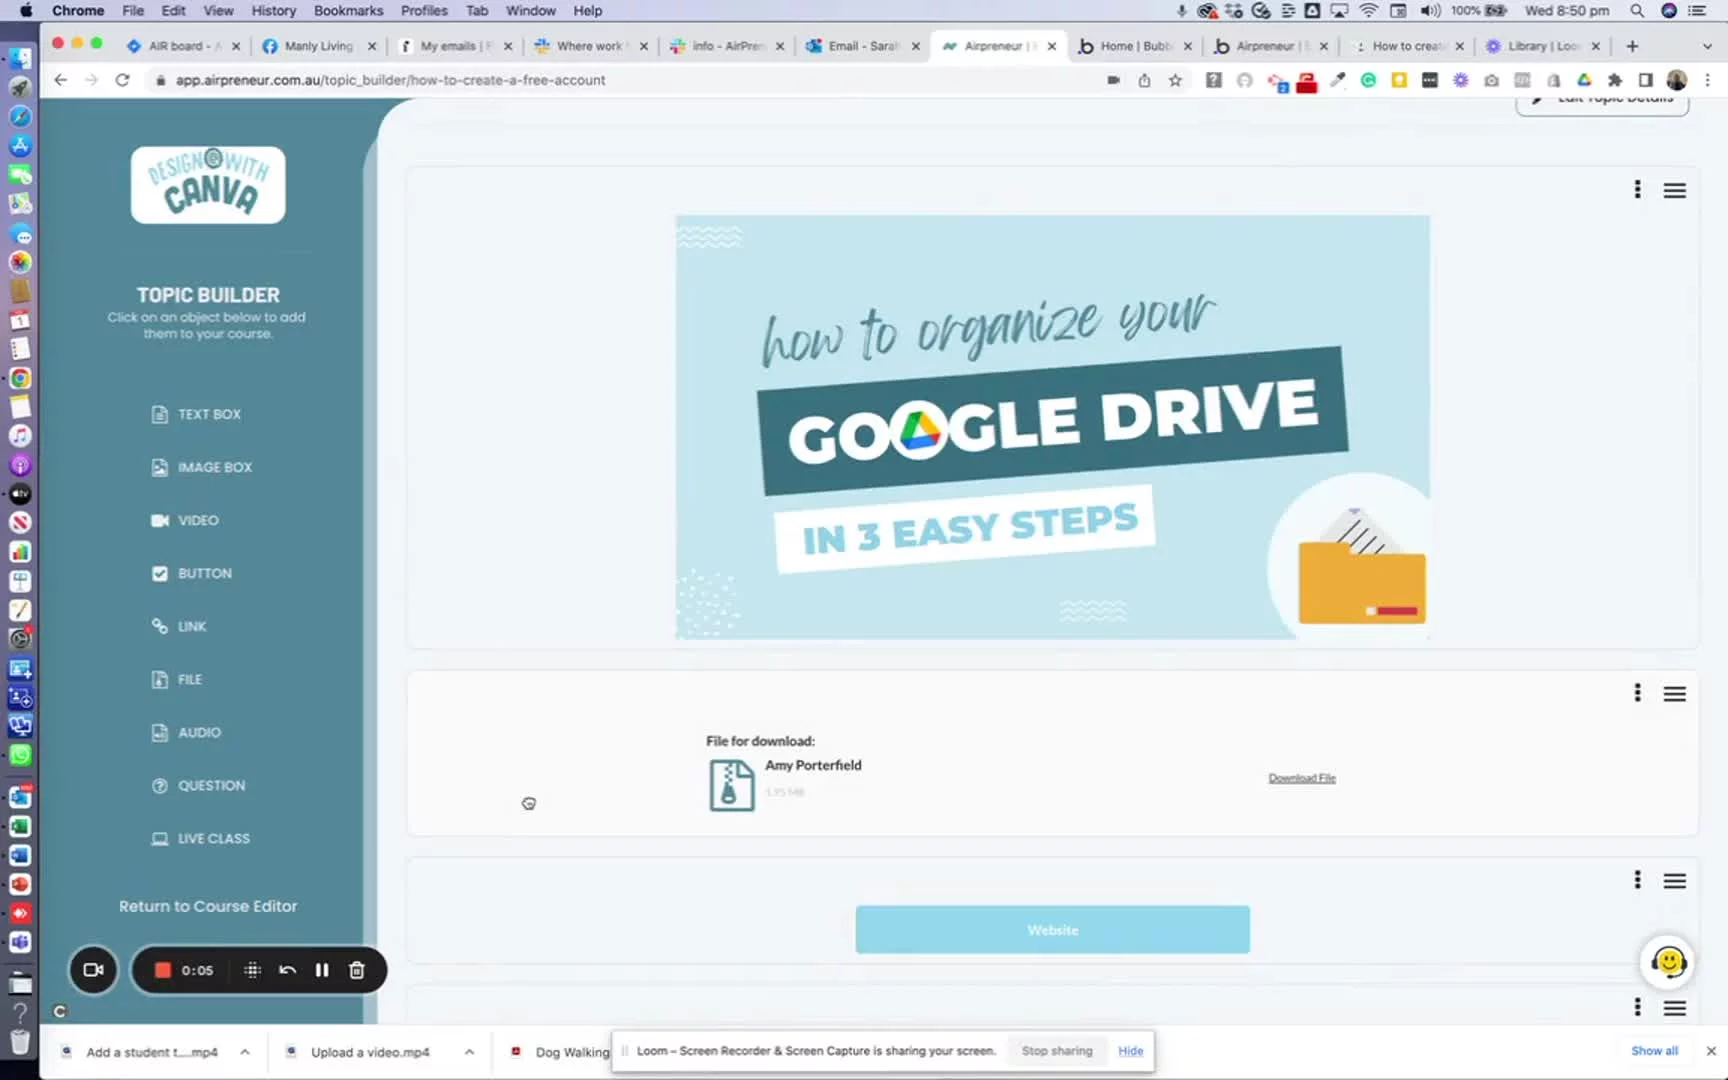The height and width of the screenshot is (1080, 1728).
Task: Add a Link object
Action: click(179, 626)
